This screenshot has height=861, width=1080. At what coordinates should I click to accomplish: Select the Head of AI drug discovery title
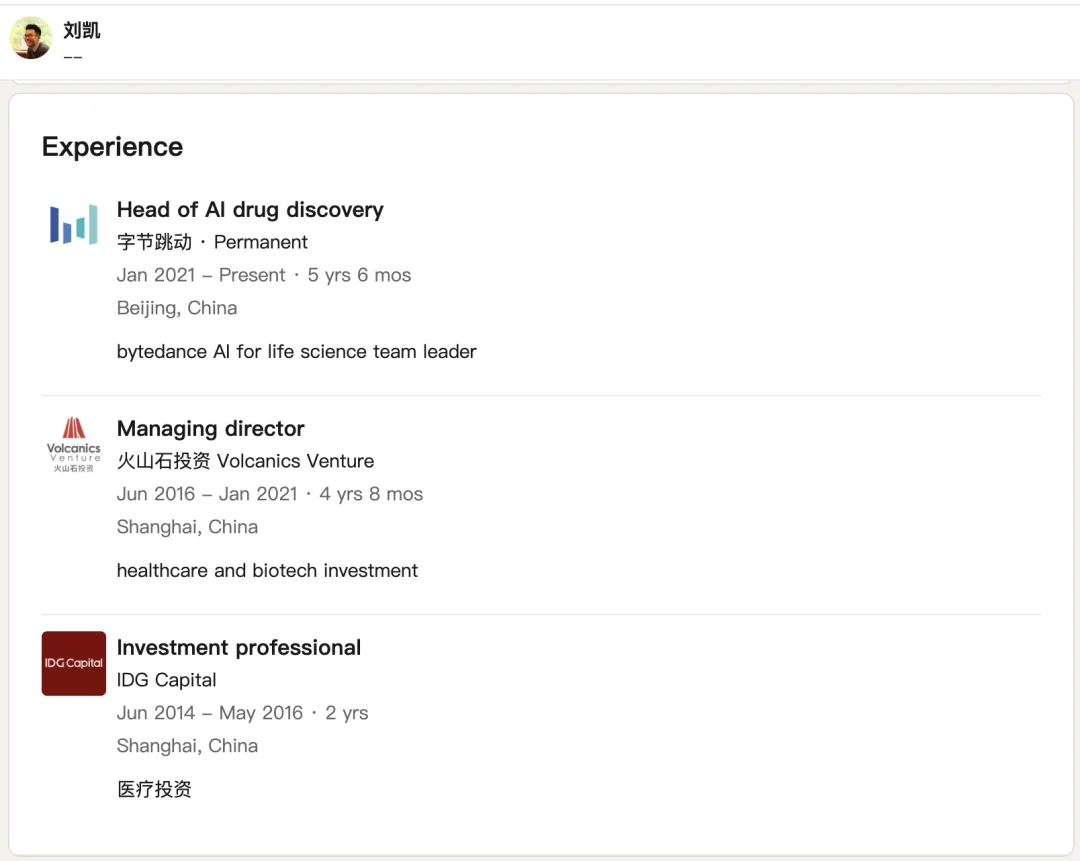[250, 209]
